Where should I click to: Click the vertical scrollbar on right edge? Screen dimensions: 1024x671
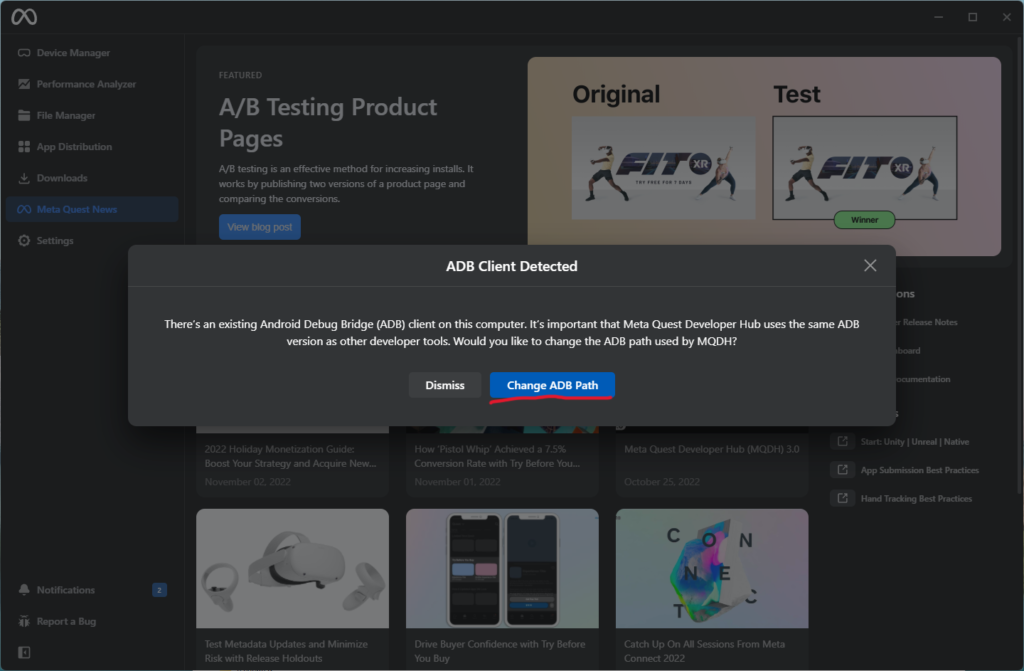1020,265
